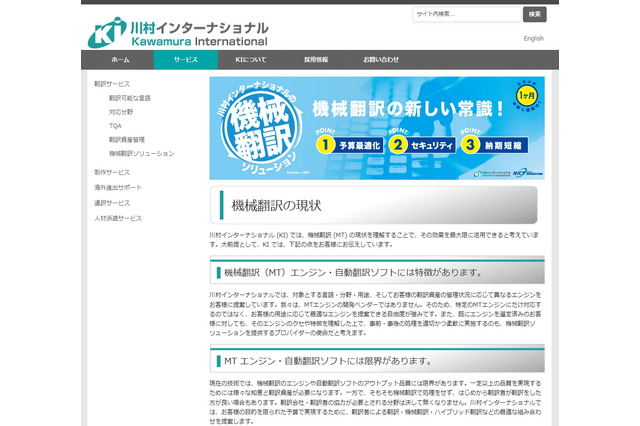Open TQA sidebar link
The image size is (640, 426).
[115, 126]
